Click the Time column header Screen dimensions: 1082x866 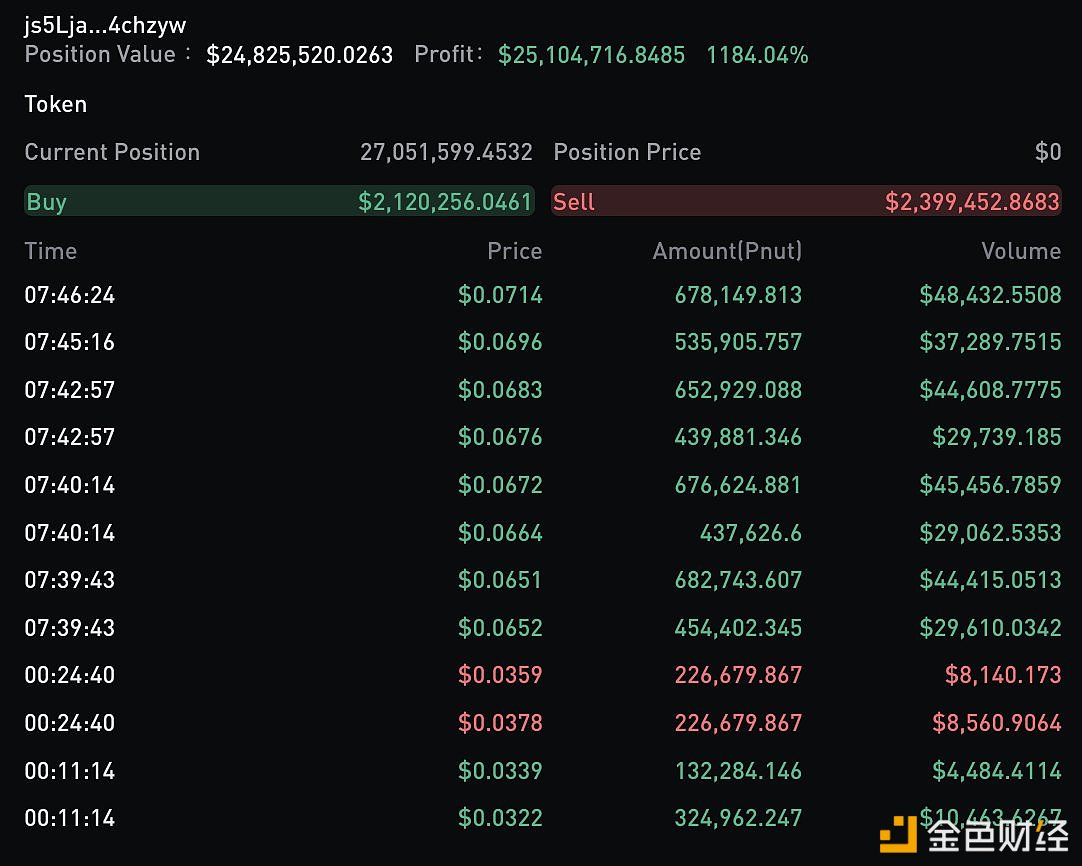pos(50,251)
